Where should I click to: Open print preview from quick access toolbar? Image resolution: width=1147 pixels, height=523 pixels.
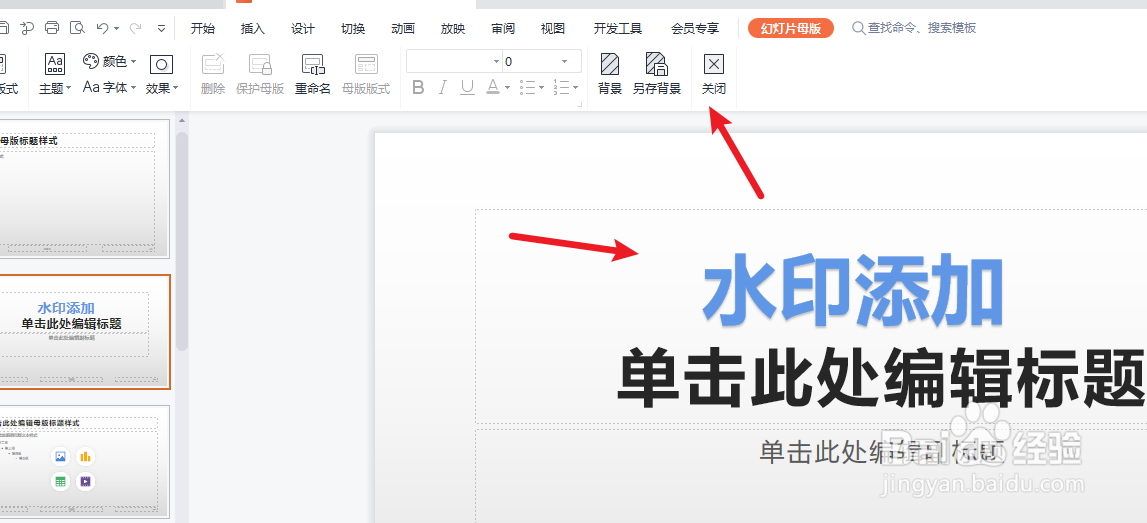point(77,29)
